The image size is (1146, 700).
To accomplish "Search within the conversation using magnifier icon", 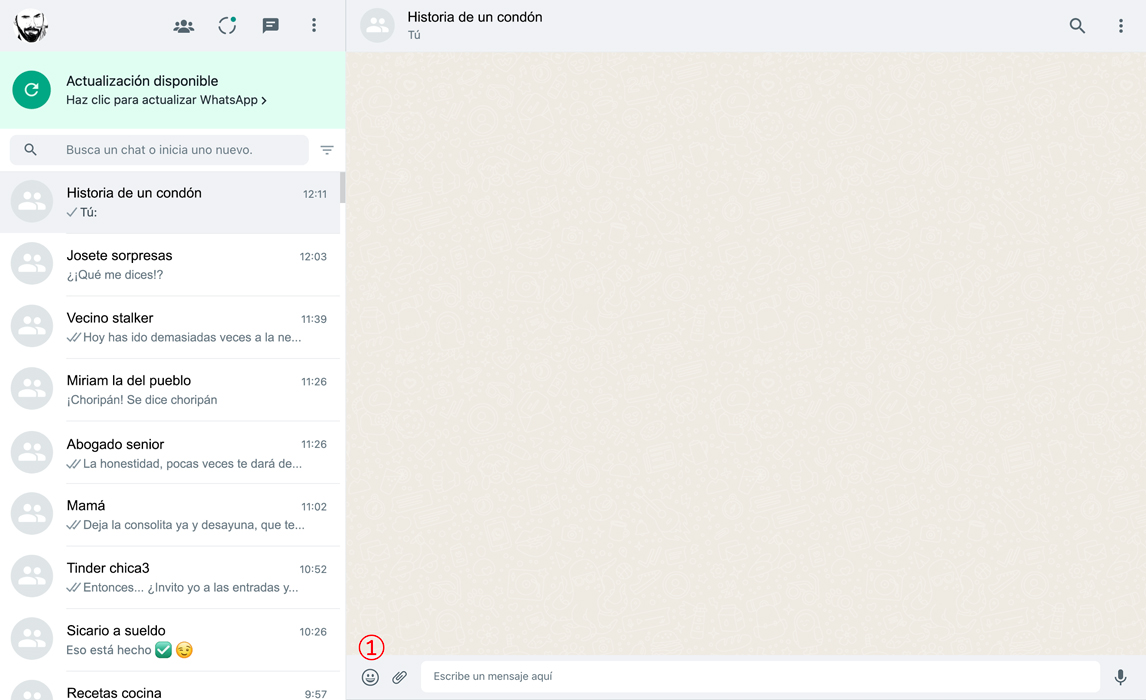I will point(1077,26).
